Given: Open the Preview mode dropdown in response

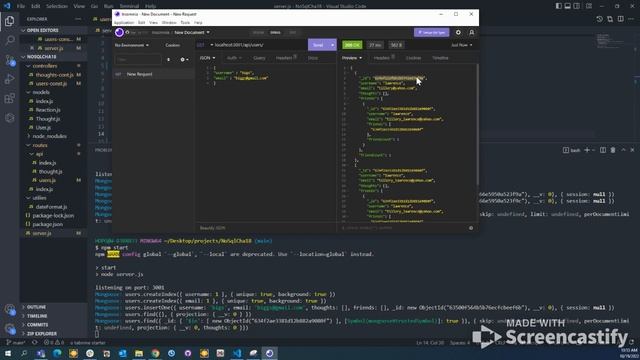Looking at the screenshot, I should point(352,58).
